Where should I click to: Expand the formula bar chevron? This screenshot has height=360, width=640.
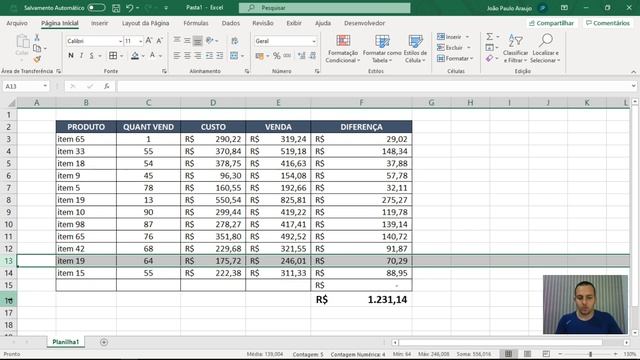pos(633,86)
